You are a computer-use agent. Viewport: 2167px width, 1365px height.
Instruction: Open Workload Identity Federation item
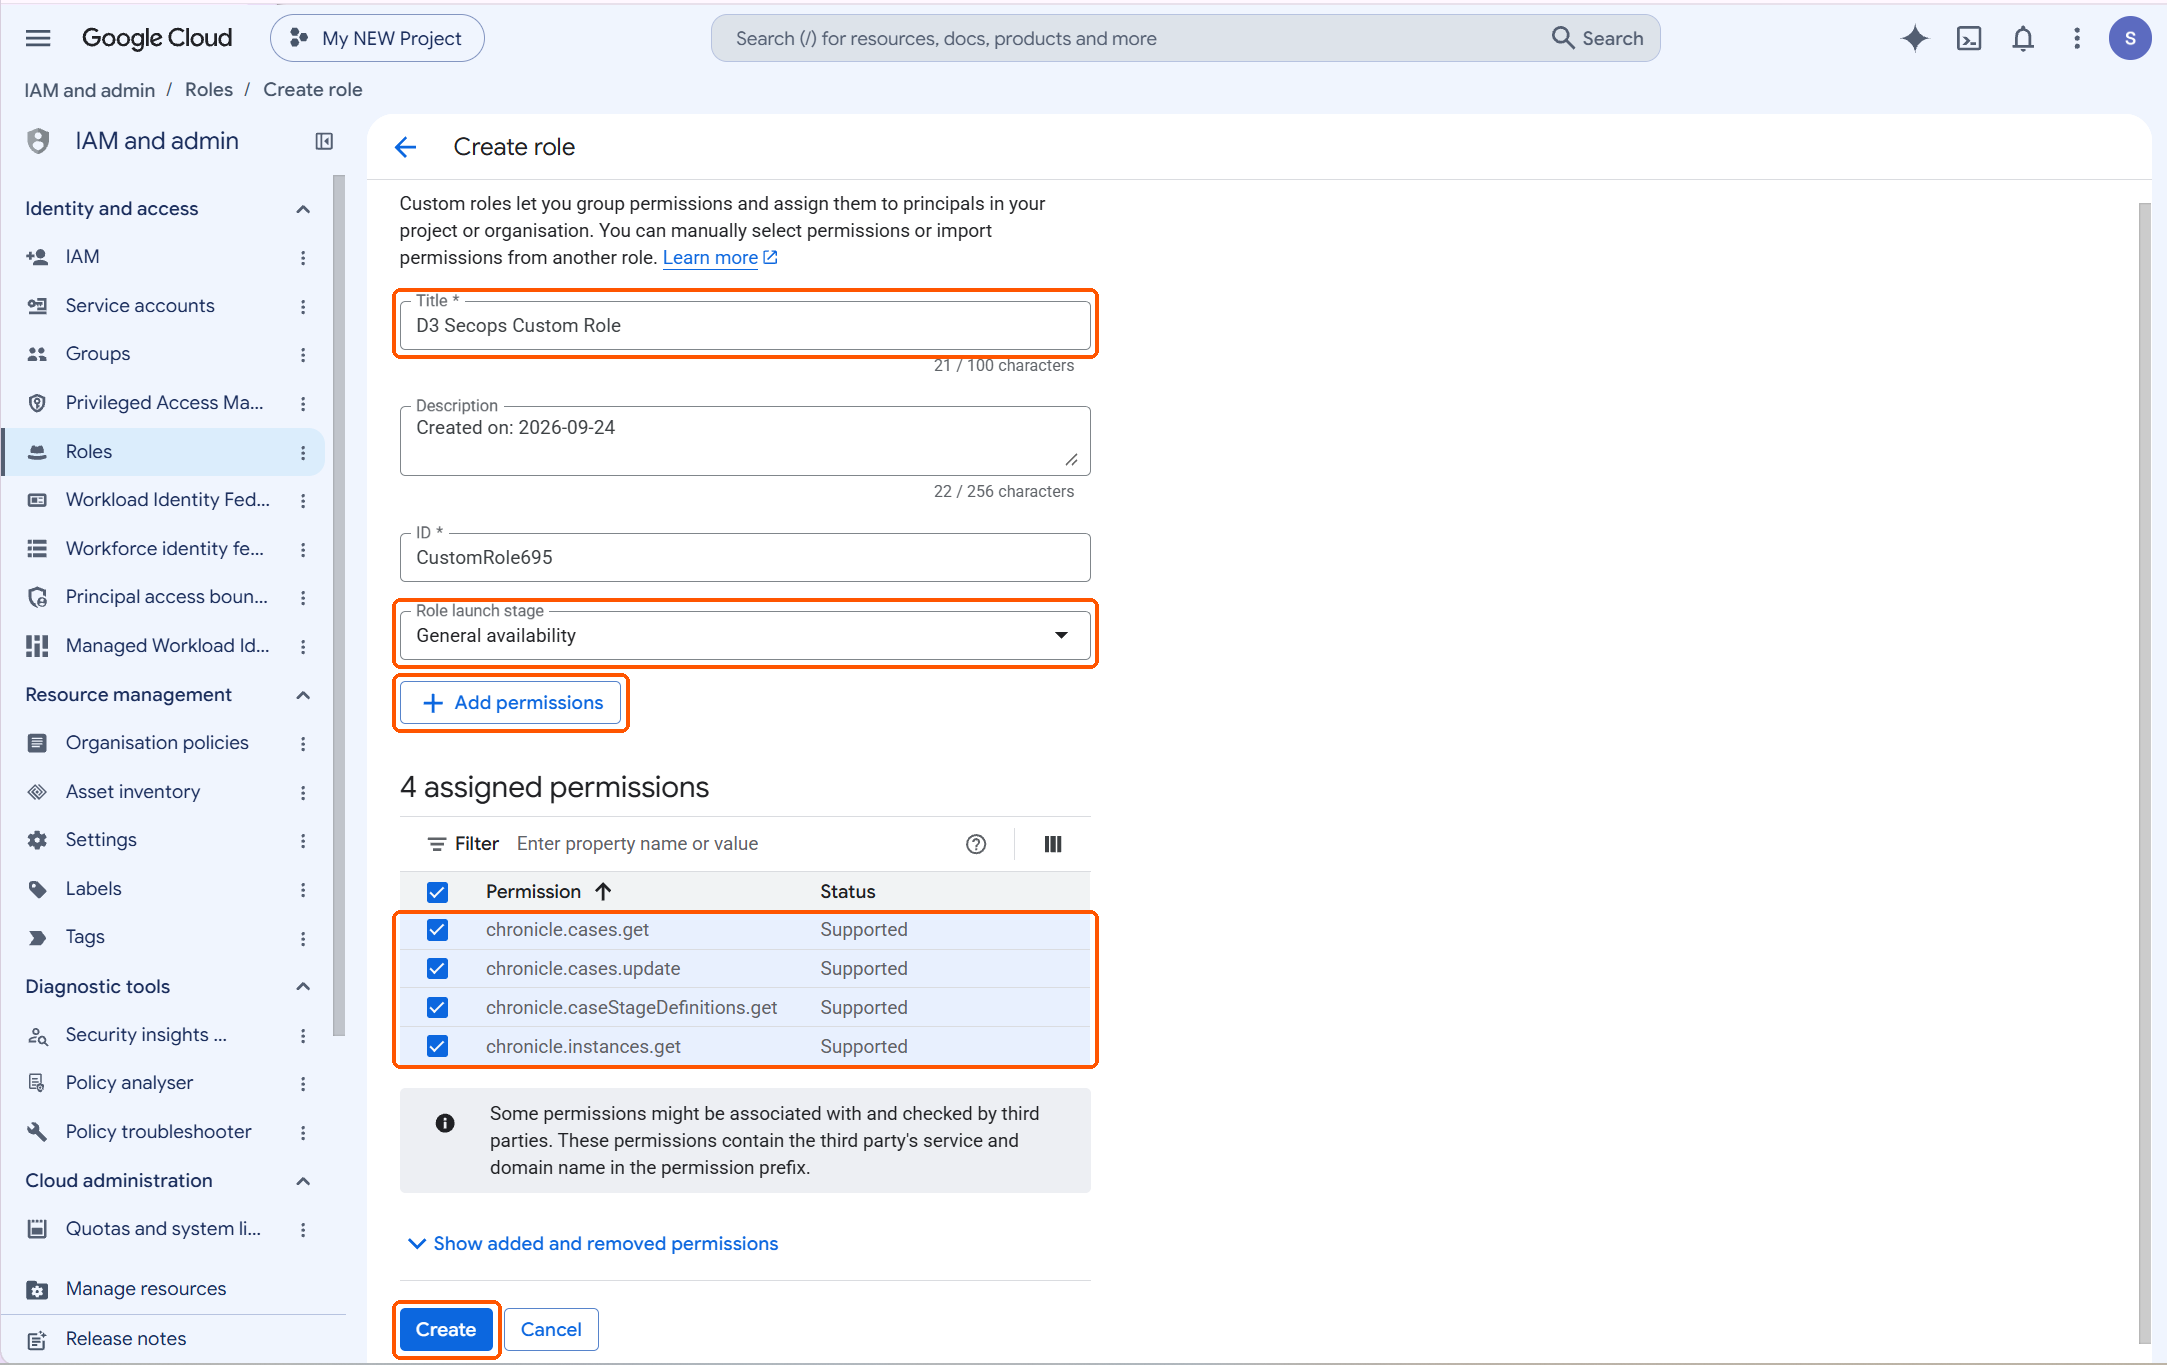pos(168,500)
